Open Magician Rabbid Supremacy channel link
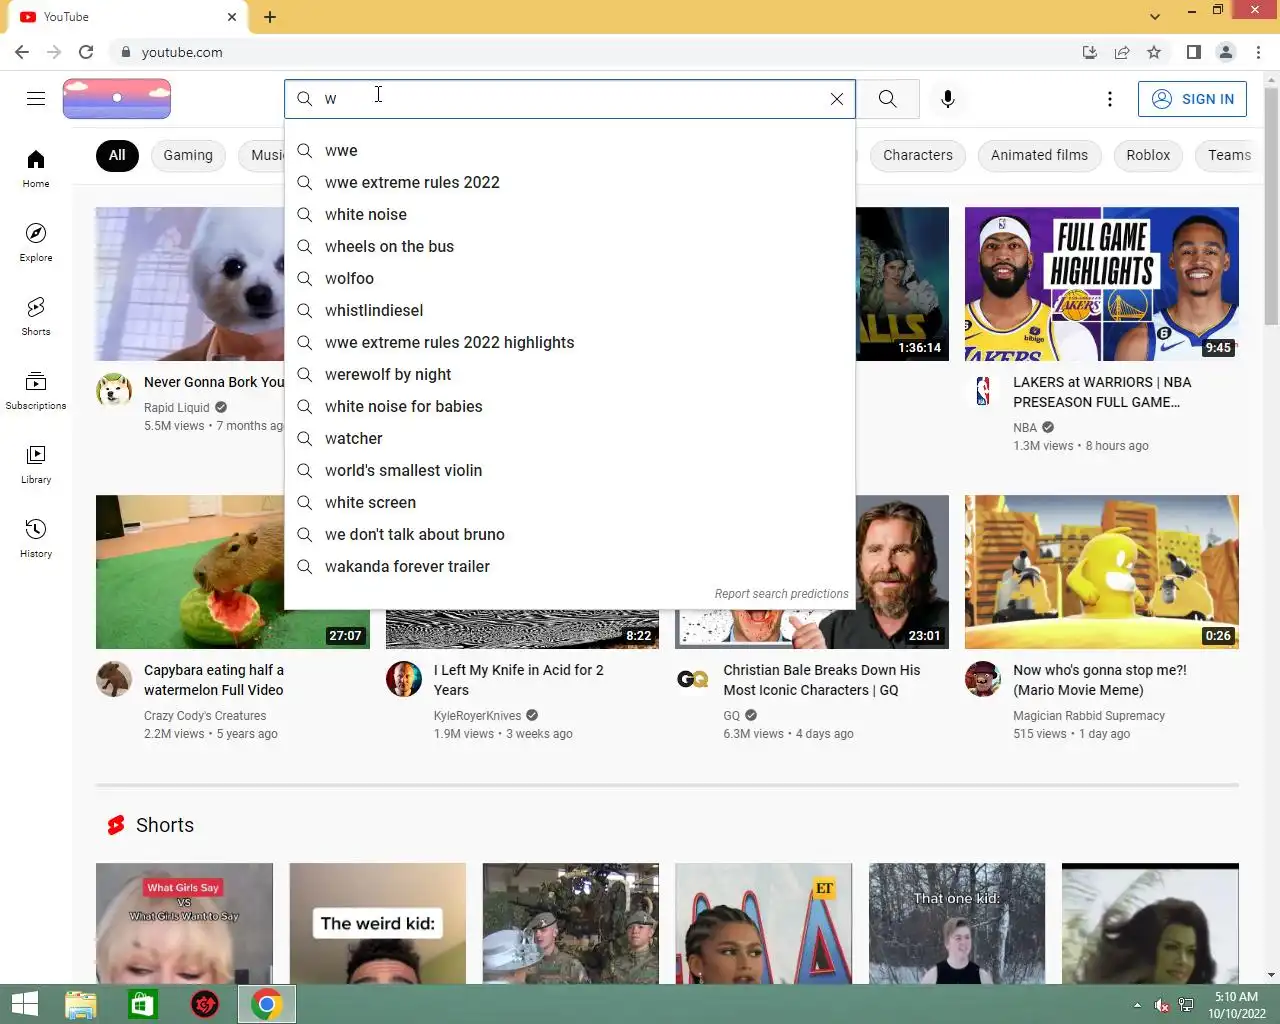 pyautogui.click(x=1089, y=716)
